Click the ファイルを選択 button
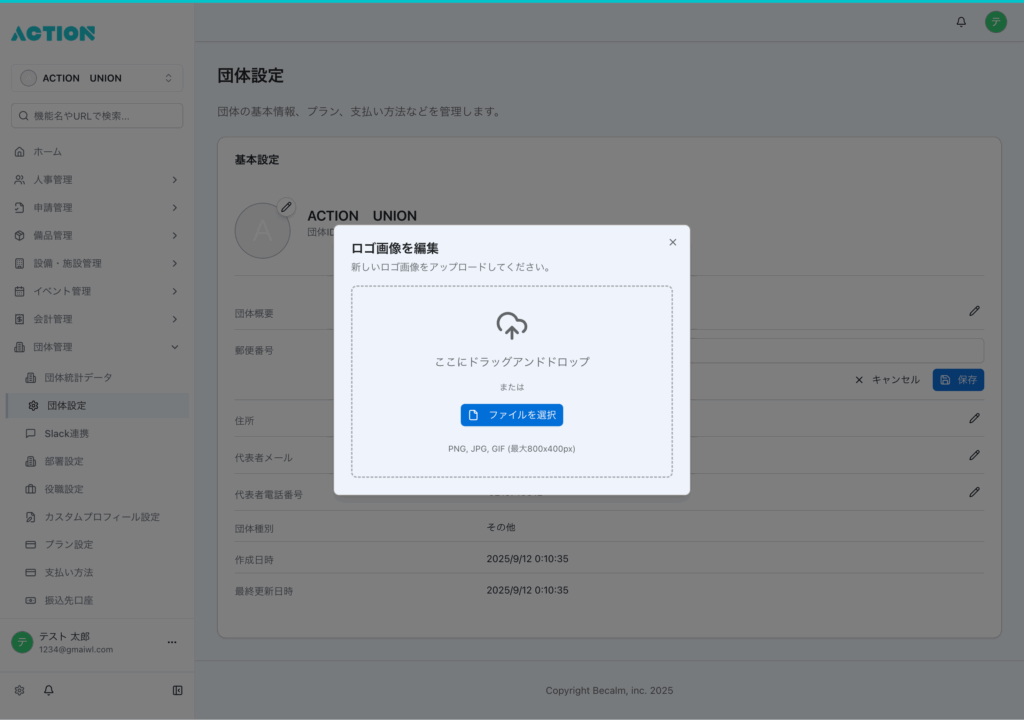Screen dimensions: 1024x720 point(511,415)
